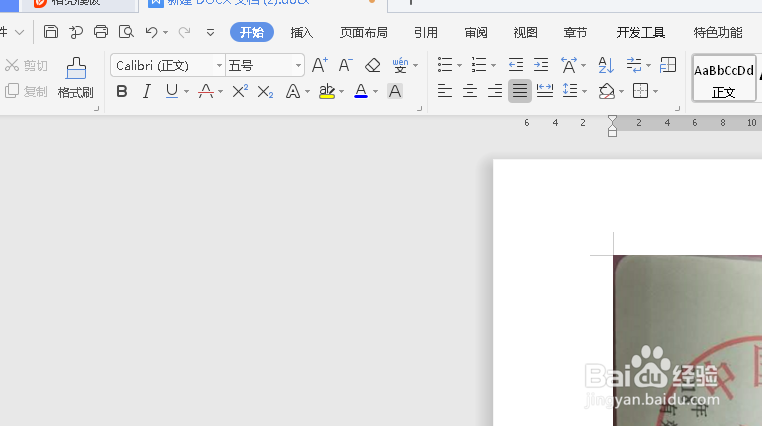This screenshot has width=762, height=426.
Task: Click Increase Indent icon
Action: 541,65
